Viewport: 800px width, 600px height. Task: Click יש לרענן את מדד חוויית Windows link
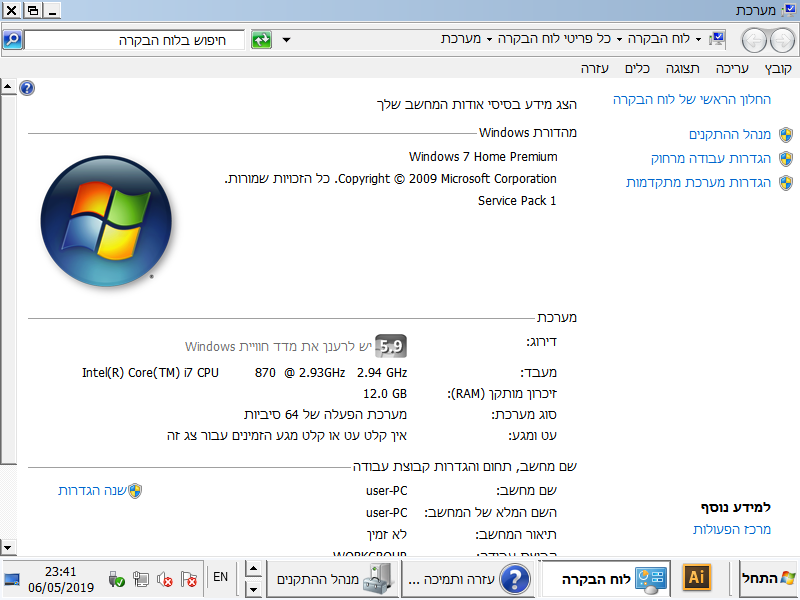click(x=278, y=346)
